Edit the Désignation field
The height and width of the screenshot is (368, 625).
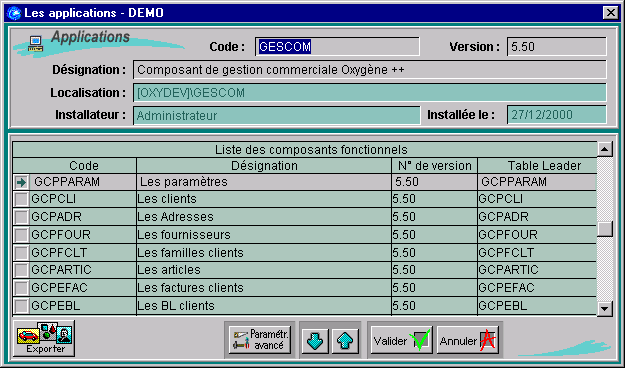pos(370,70)
